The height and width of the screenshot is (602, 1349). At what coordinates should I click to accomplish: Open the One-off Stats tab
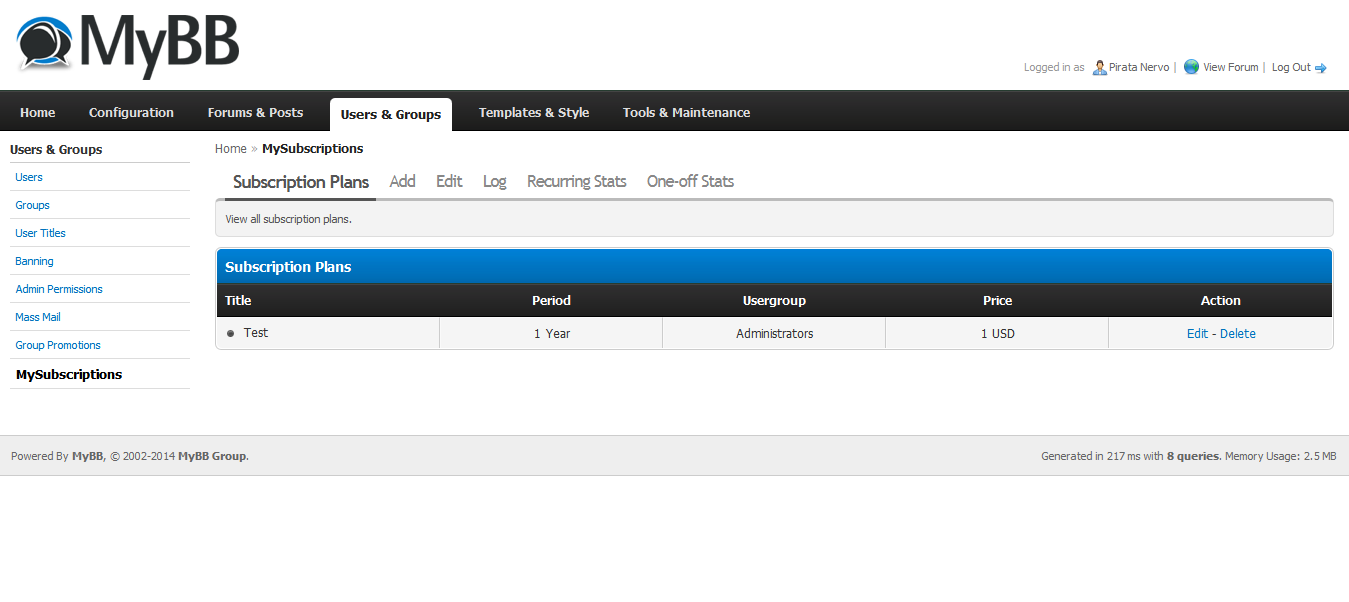tap(690, 182)
